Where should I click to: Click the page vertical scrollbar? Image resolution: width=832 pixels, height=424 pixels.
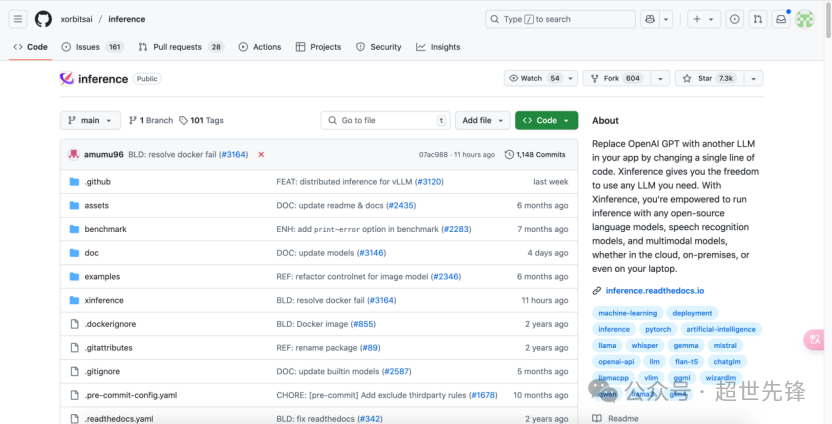(x=828, y=21)
